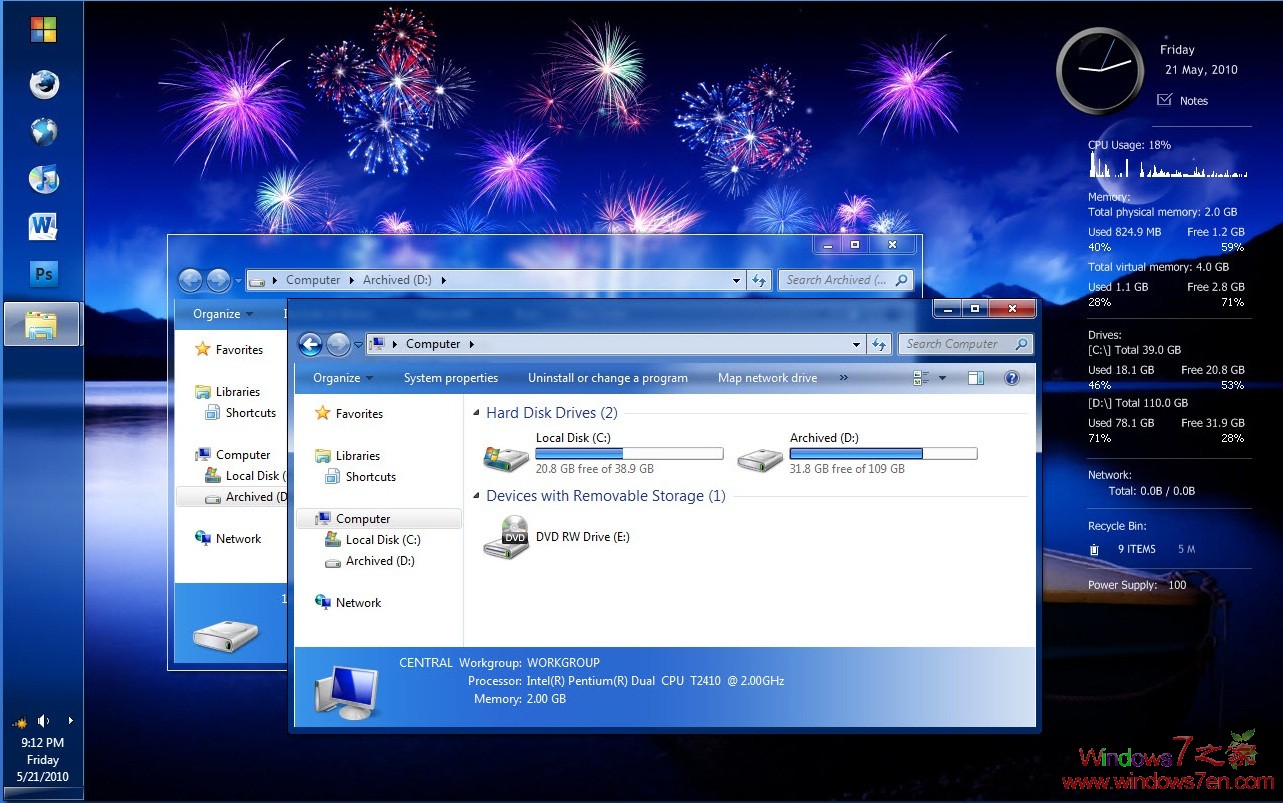Image resolution: width=1283 pixels, height=803 pixels.
Task: Click the Windows Explorer dock icon
Action: point(41,323)
